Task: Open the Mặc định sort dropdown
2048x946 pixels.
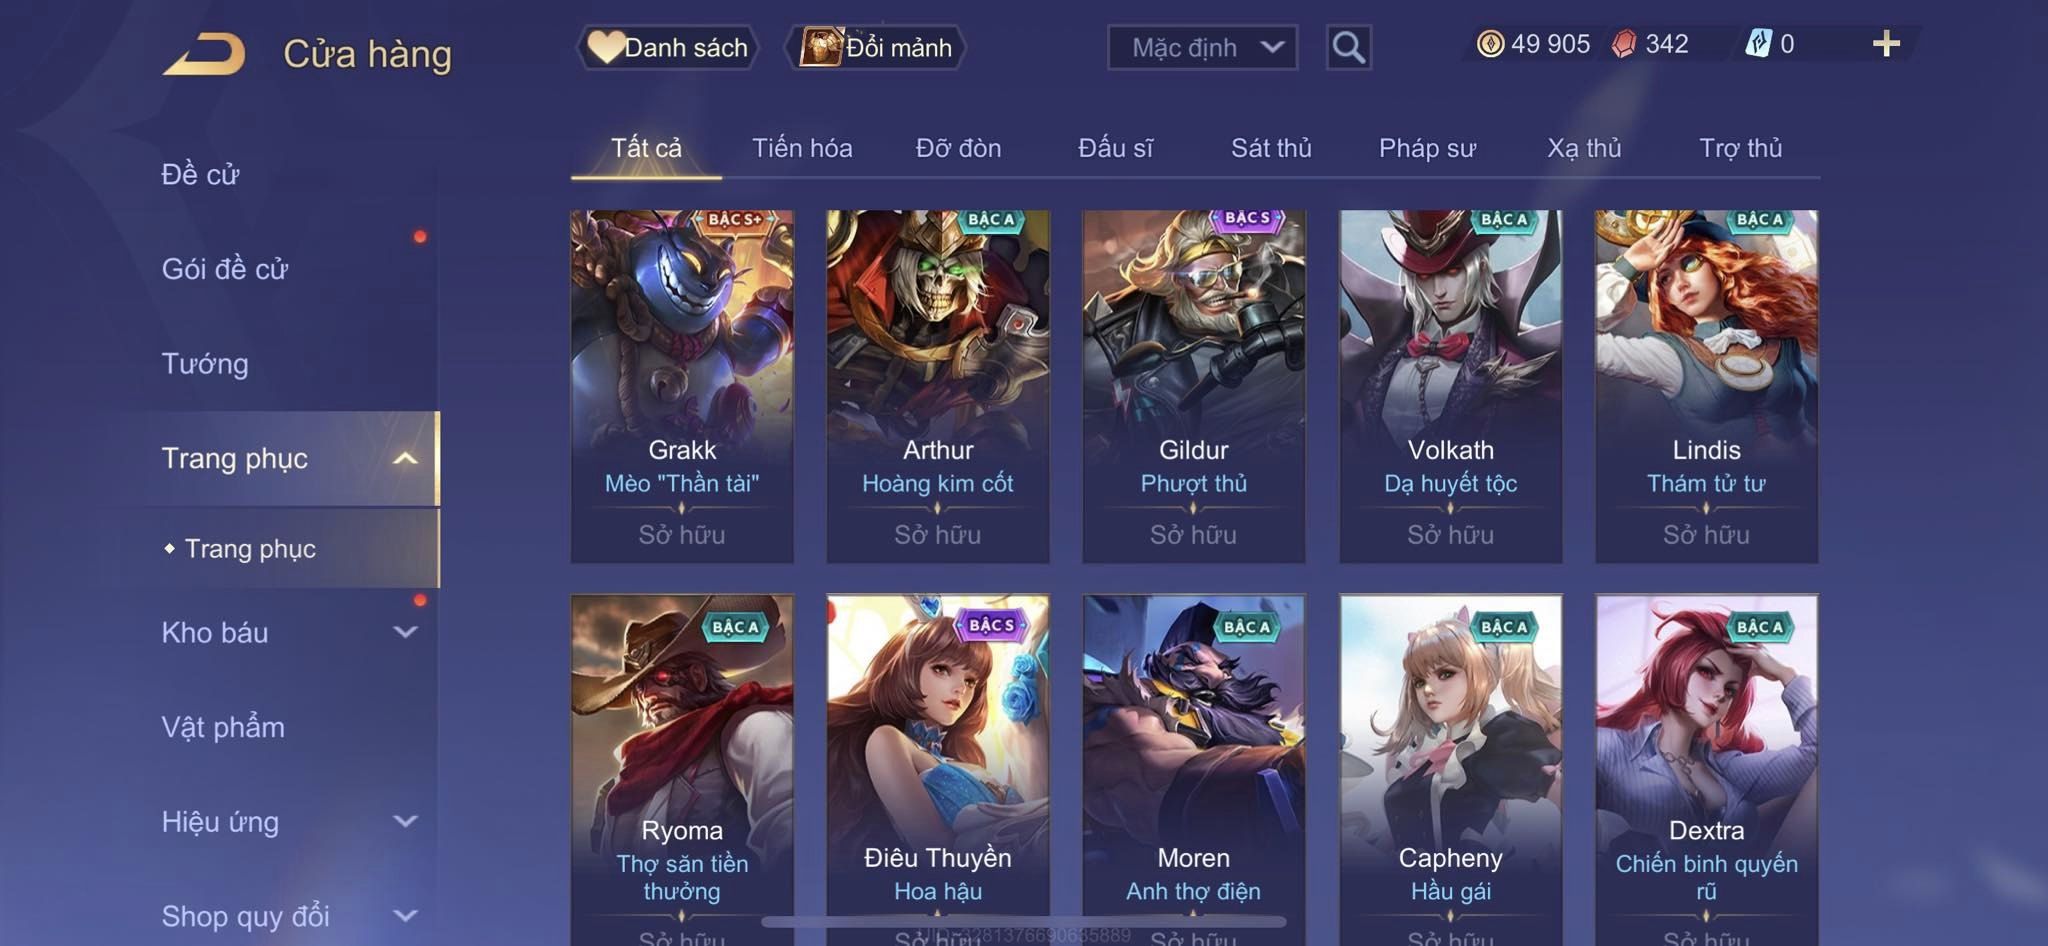Action: point(1202,47)
